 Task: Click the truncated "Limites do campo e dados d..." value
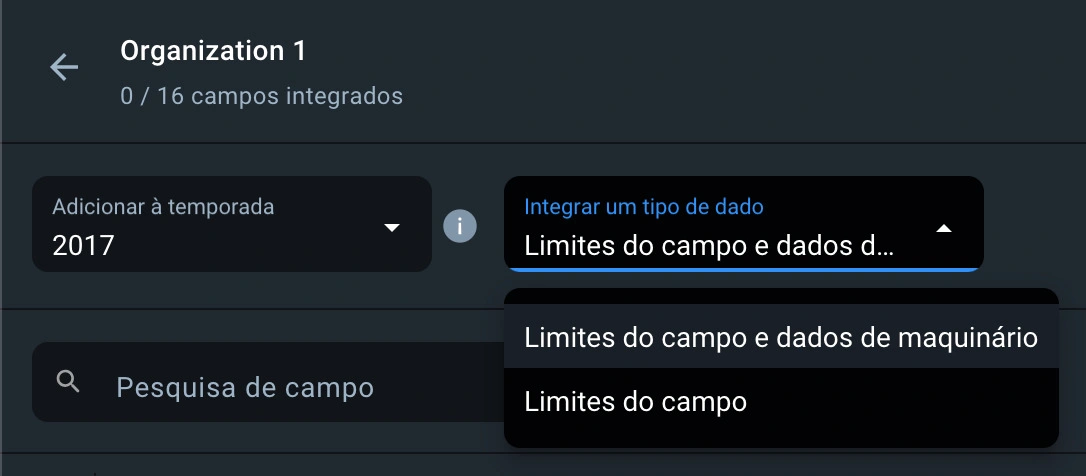[708, 245]
